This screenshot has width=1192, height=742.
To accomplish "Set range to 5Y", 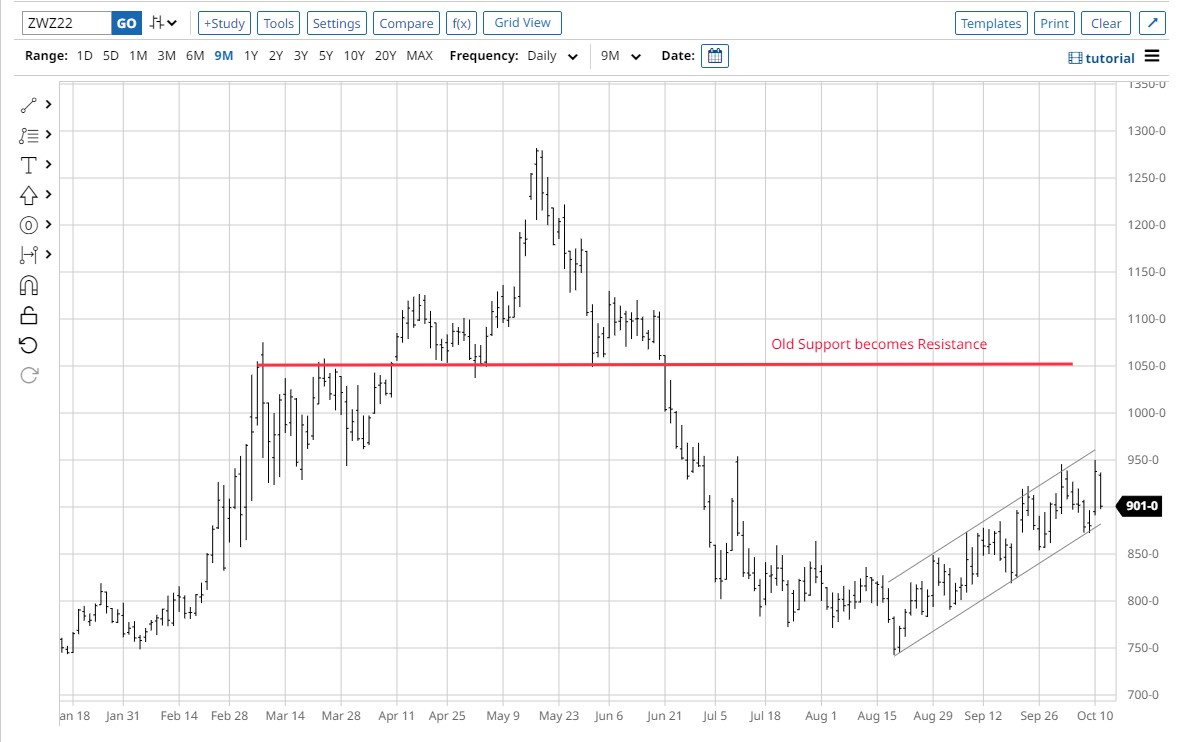I will (326, 55).
